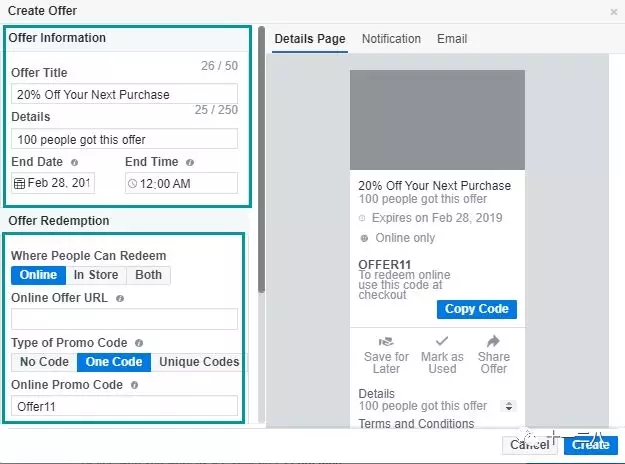The height and width of the screenshot is (464, 625).
Task: Click the End Time field
Action: pyautogui.click(x=181, y=183)
